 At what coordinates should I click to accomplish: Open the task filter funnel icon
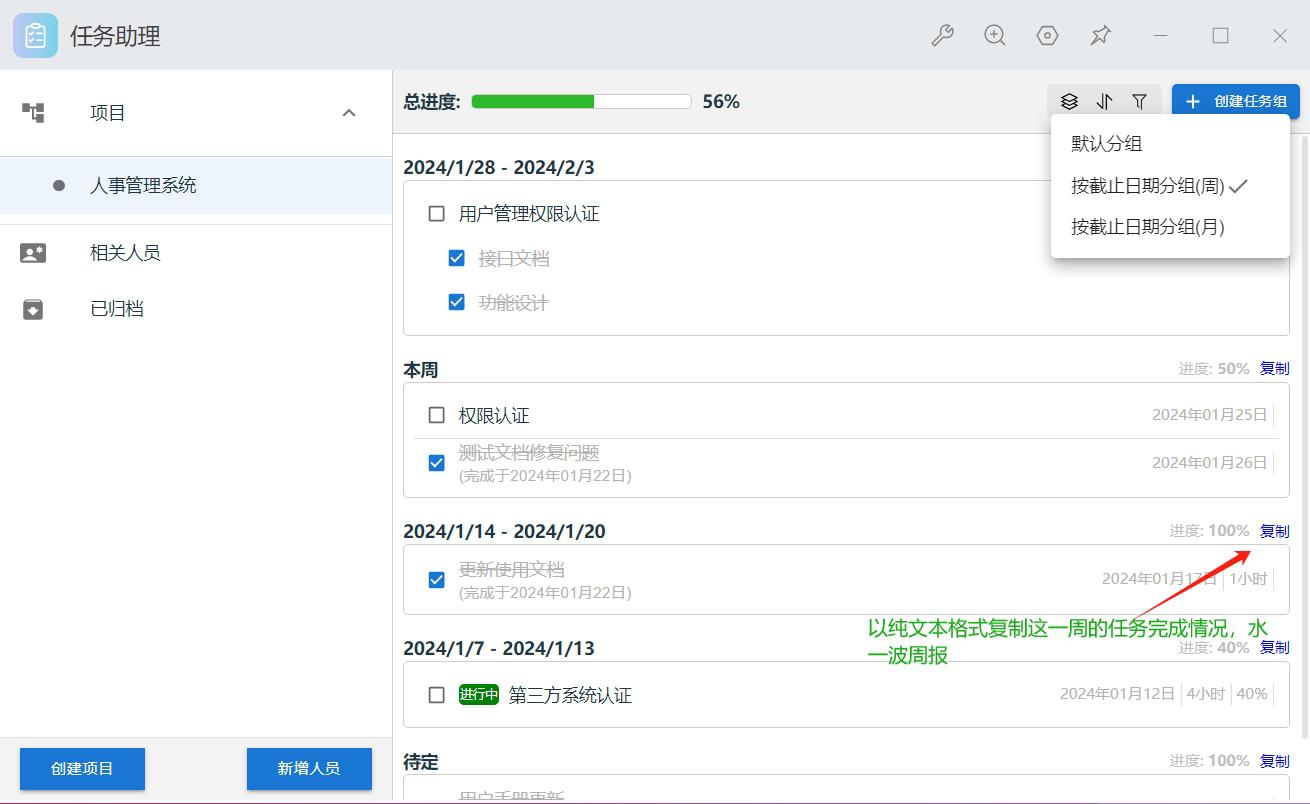(1139, 101)
